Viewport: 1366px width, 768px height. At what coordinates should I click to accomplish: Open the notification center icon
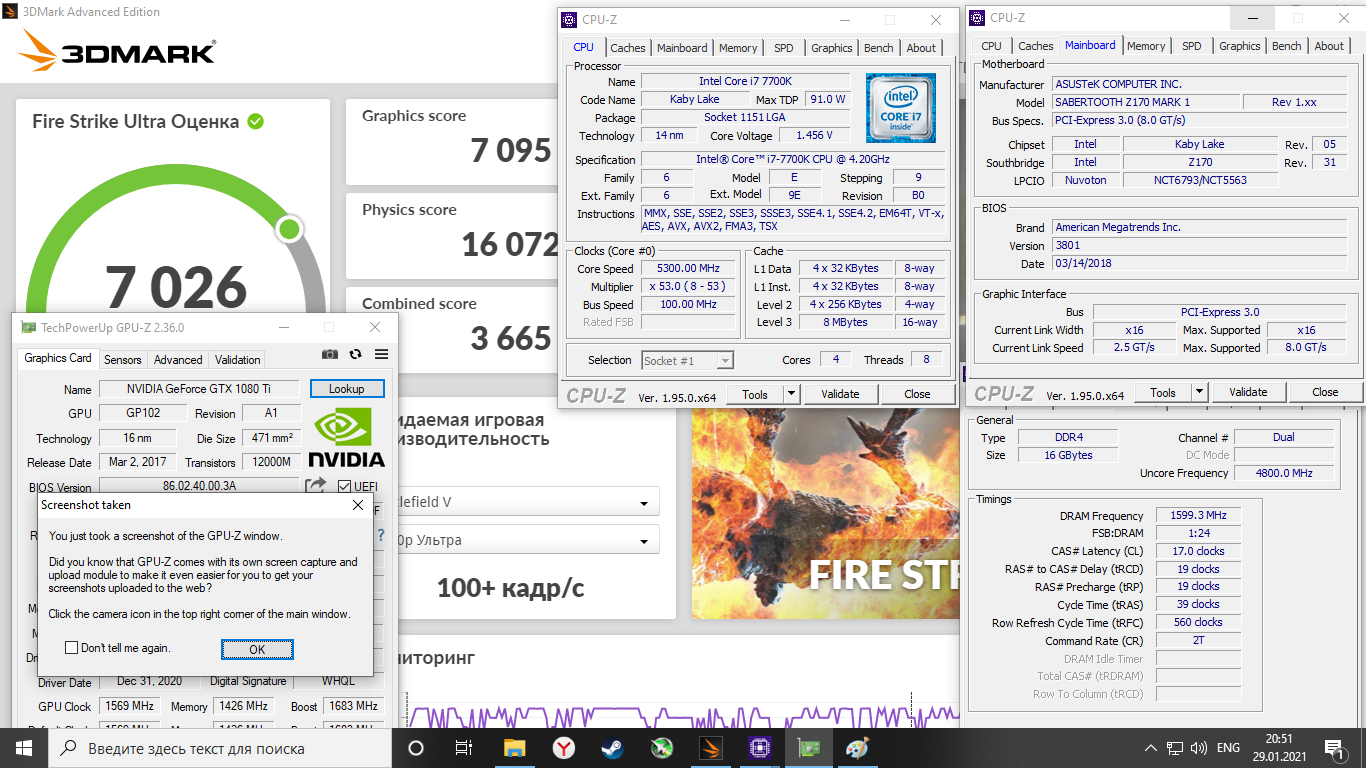1334,748
